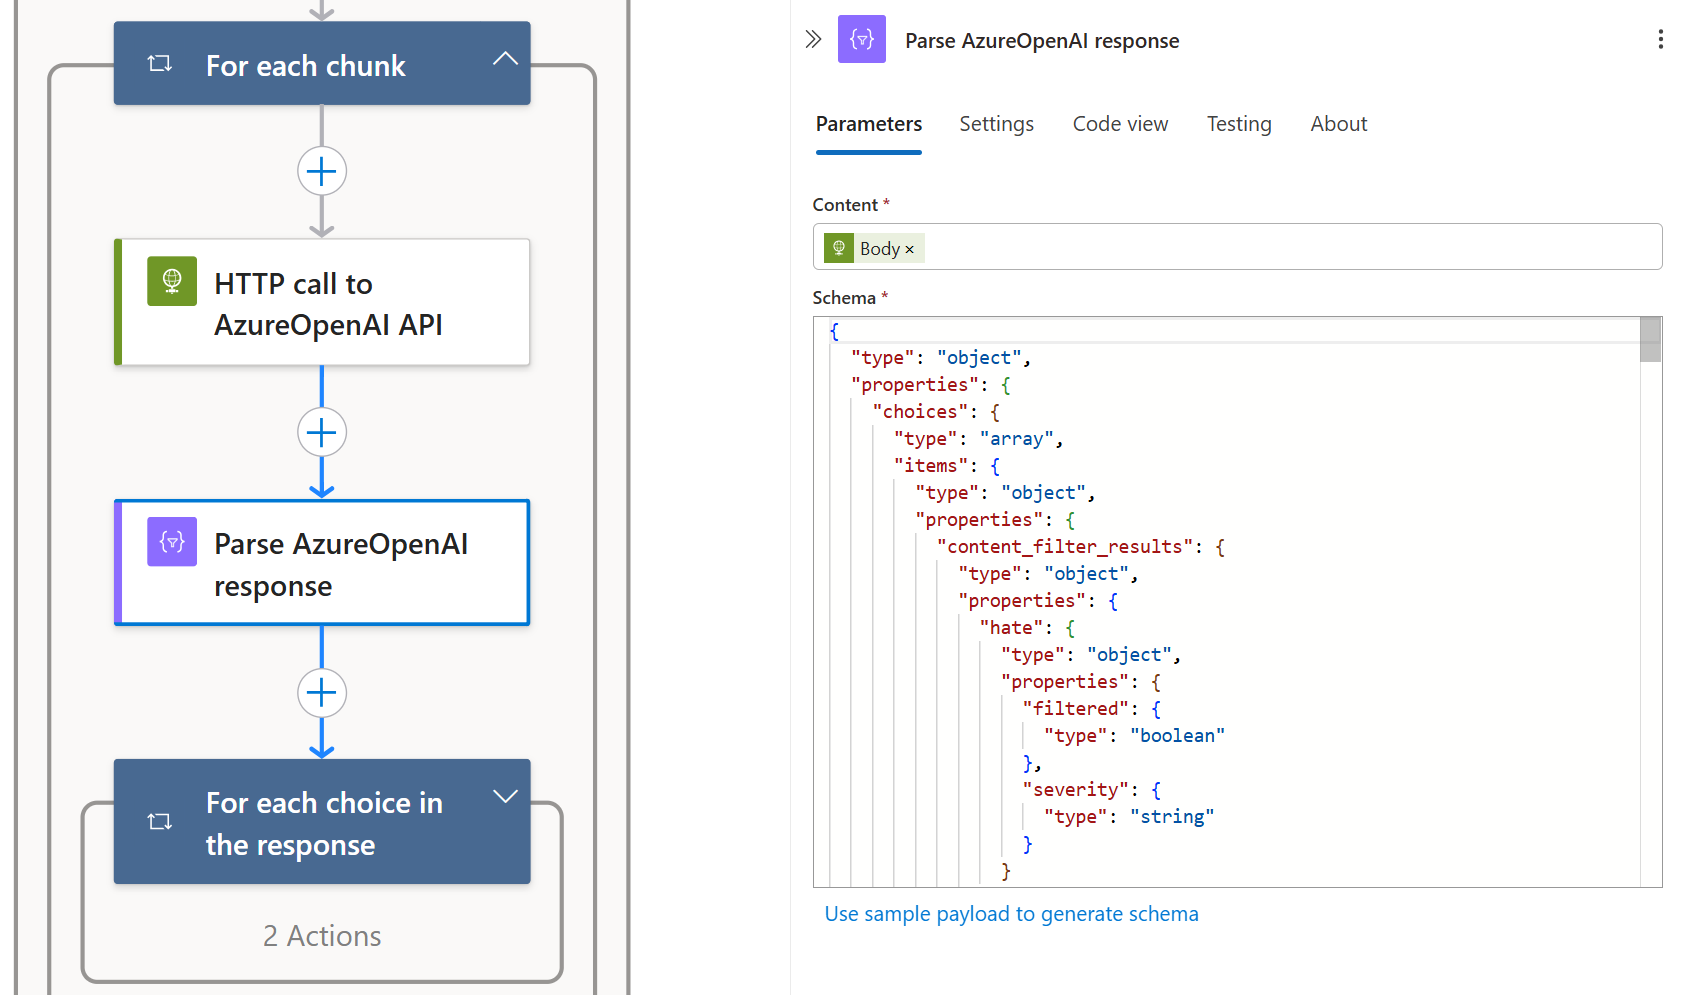Add an action after Parse AzureOpenAI response
1682x995 pixels.
[321, 692]
